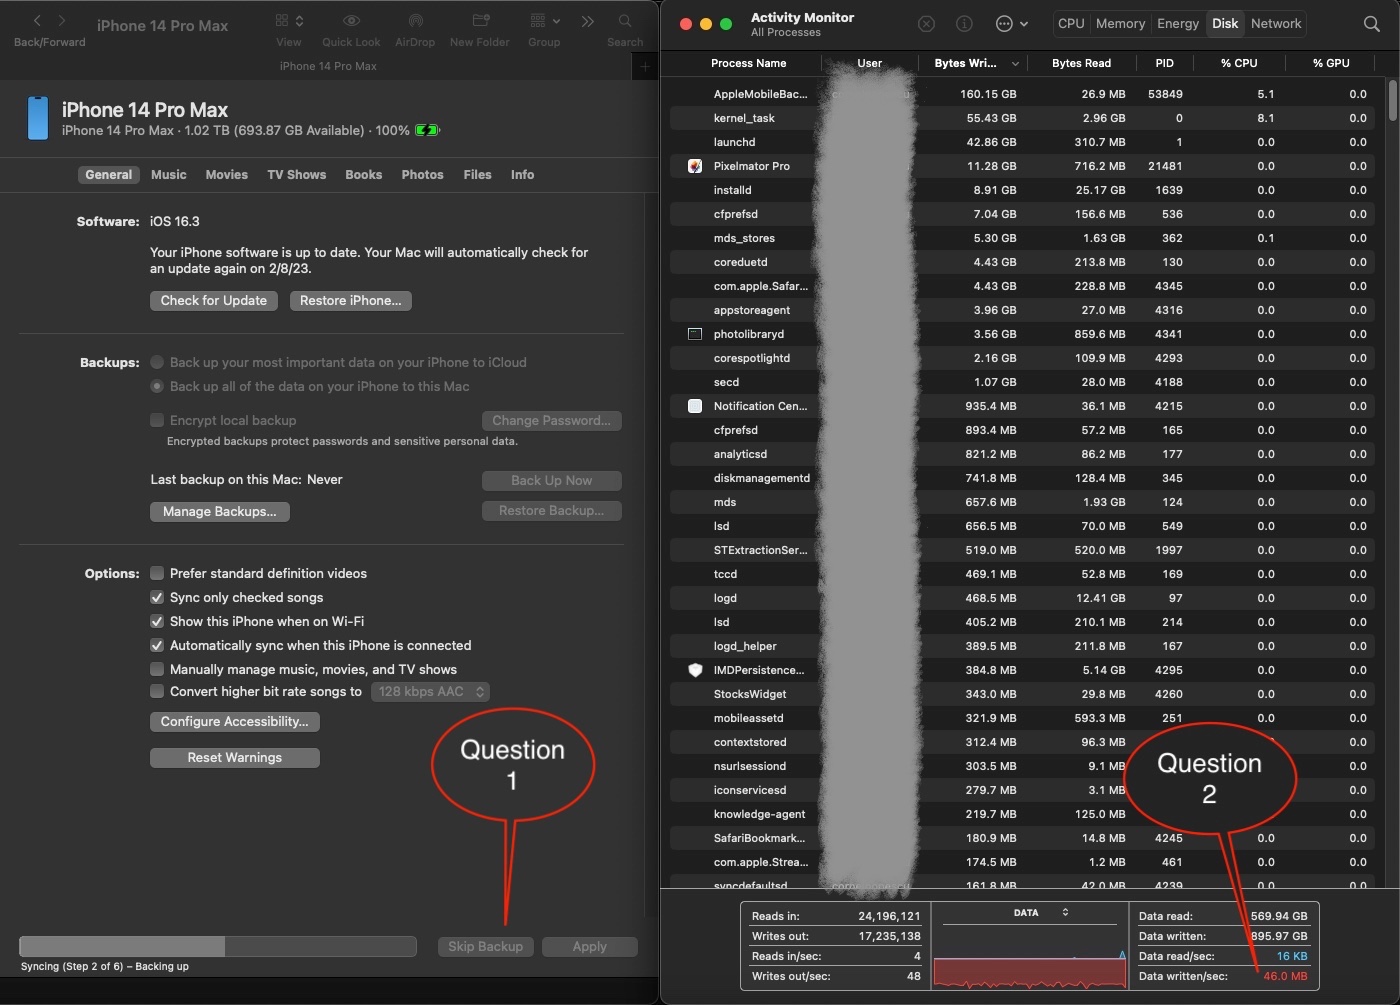Enable Prefer standard definition videos

(157, 574)
